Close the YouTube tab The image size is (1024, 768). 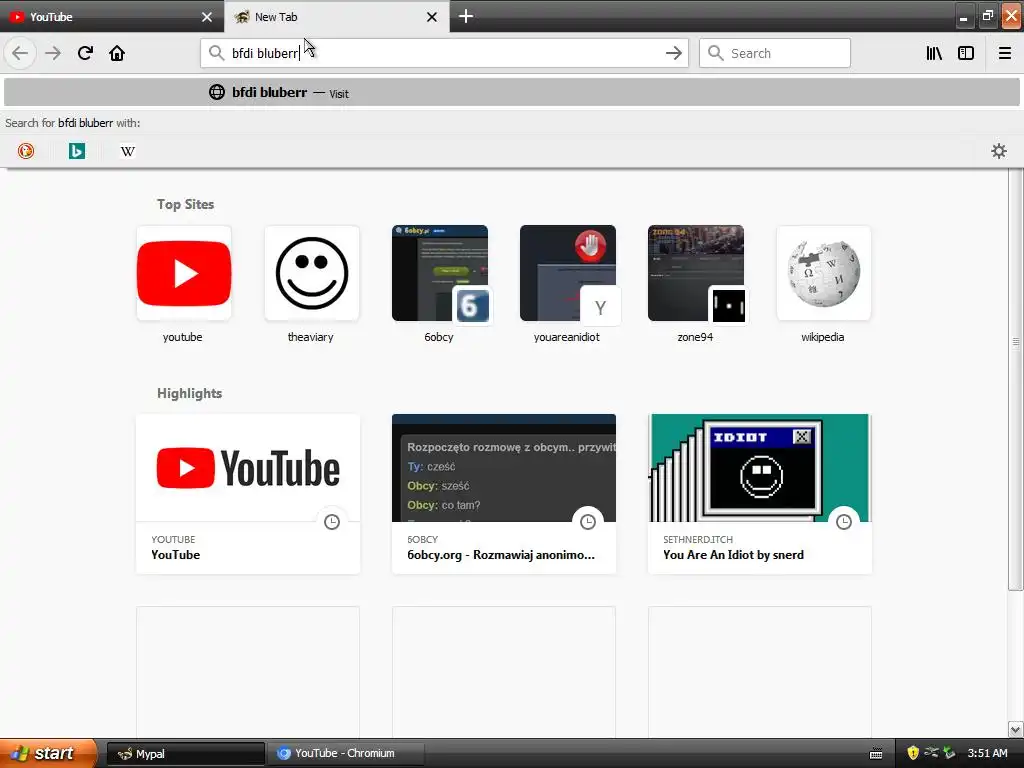pos(207,17)
